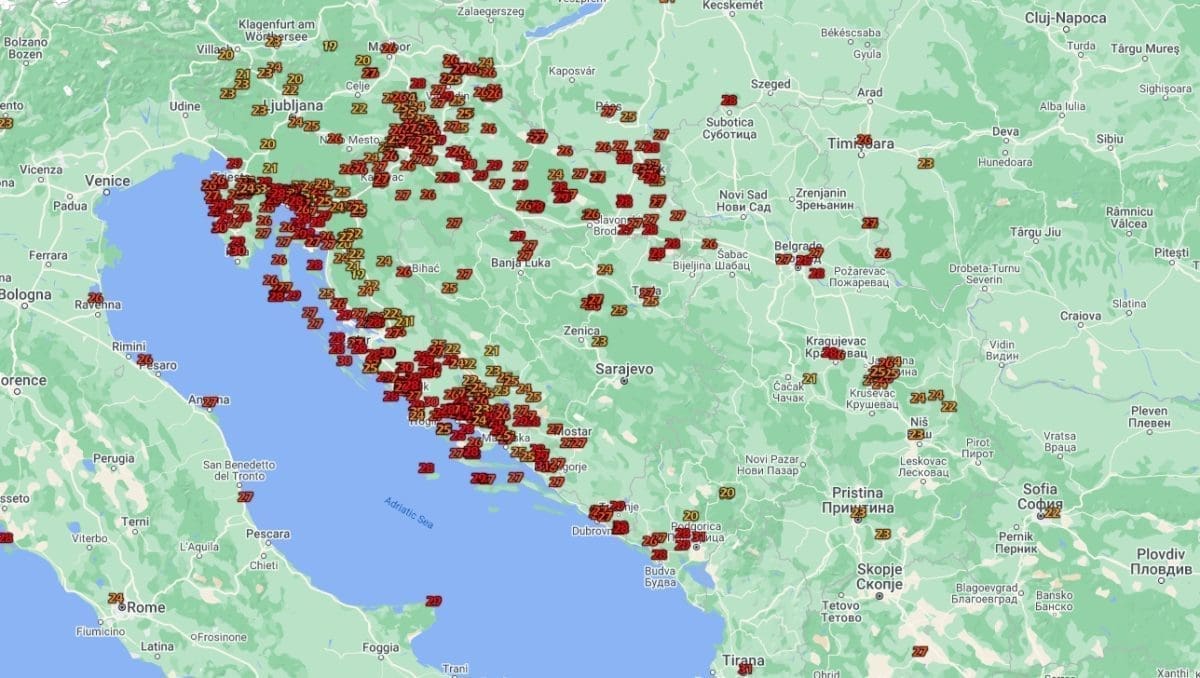This screenshot has height=678, width=1200.
Task: Click the 26 marker at Ravenna
Action: pyautogui.click(x=94, y=297)
